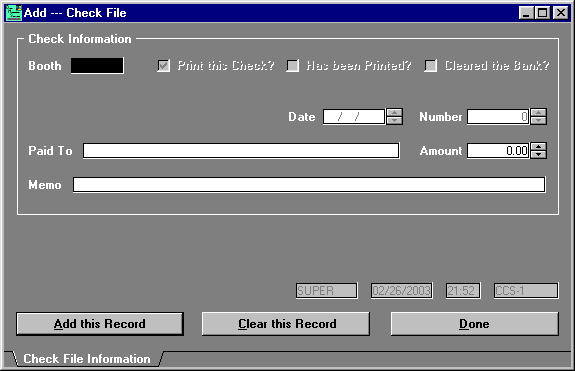Click the 21:52 time stamp field
575x371 pixels.
point(463,291)
